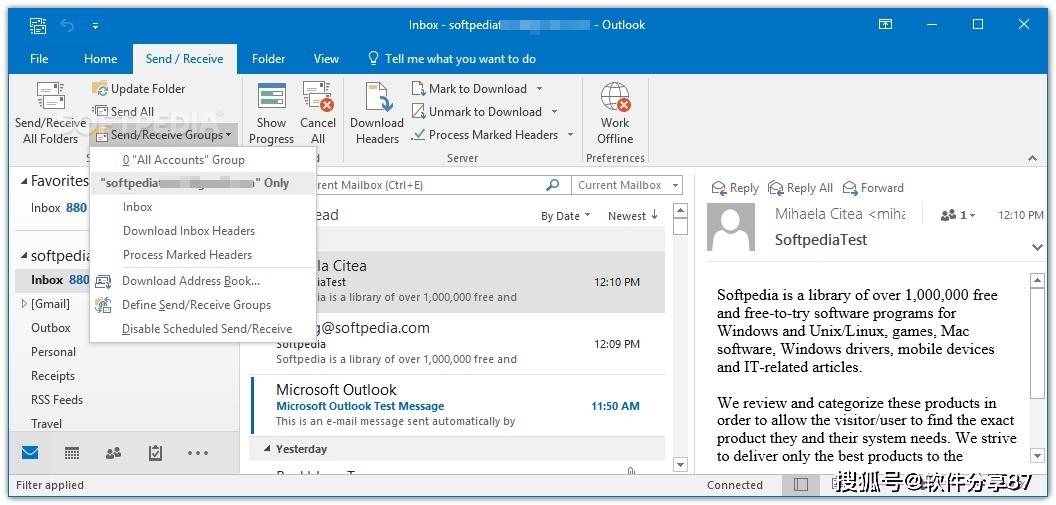Switch to the Home tab
The image size is (1056, 505).
[100, 59]
